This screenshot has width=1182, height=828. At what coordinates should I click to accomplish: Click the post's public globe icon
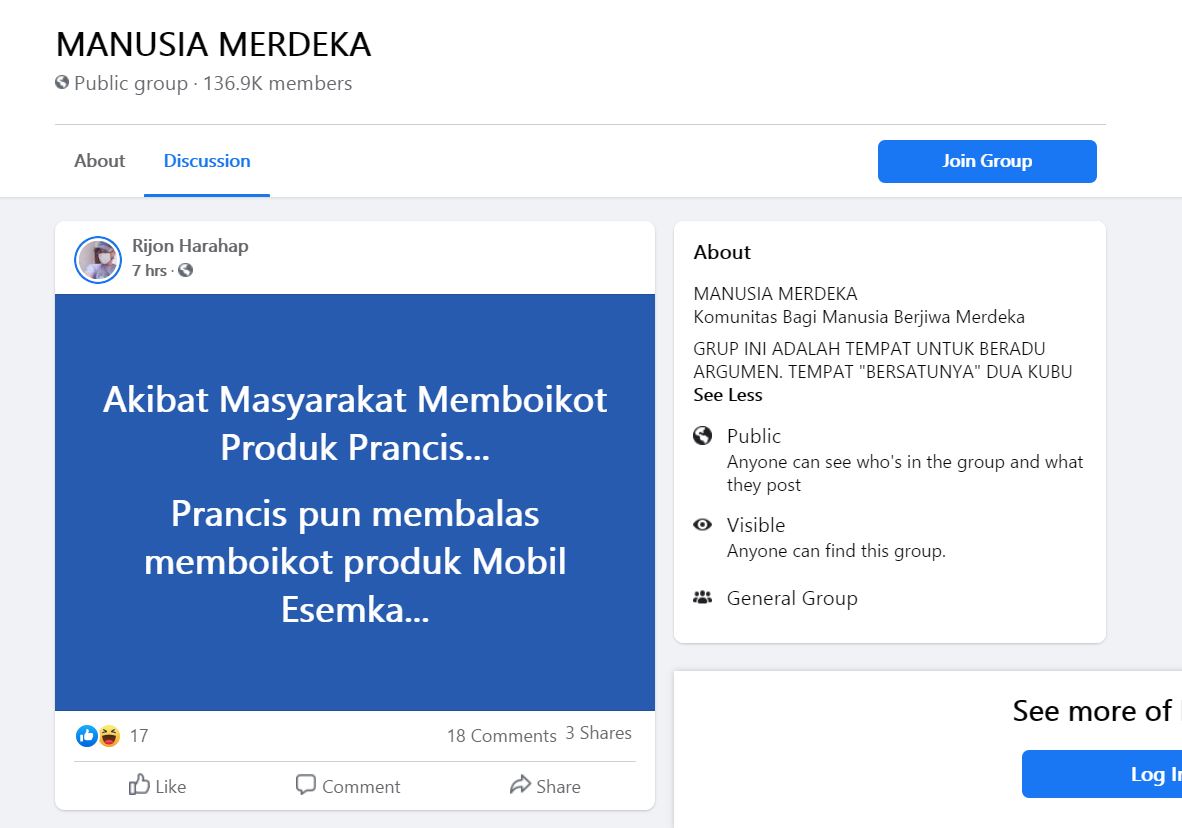point(185,270)
